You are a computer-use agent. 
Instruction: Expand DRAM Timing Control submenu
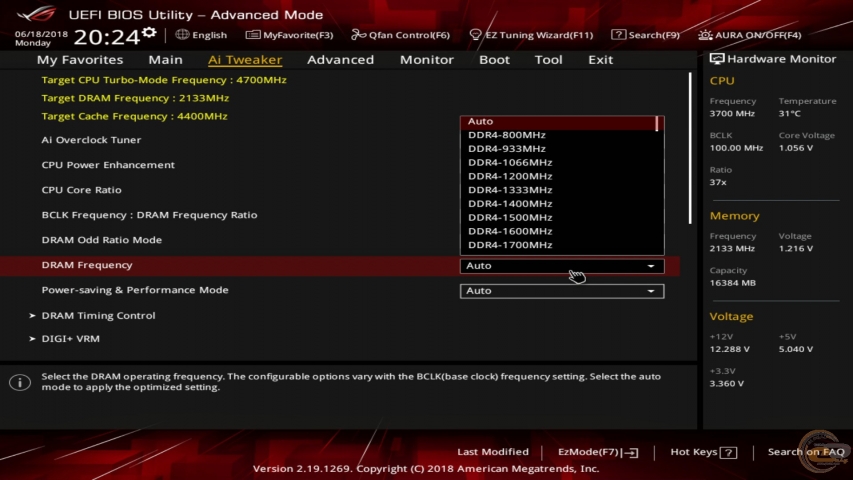click(x=98, y=316)
